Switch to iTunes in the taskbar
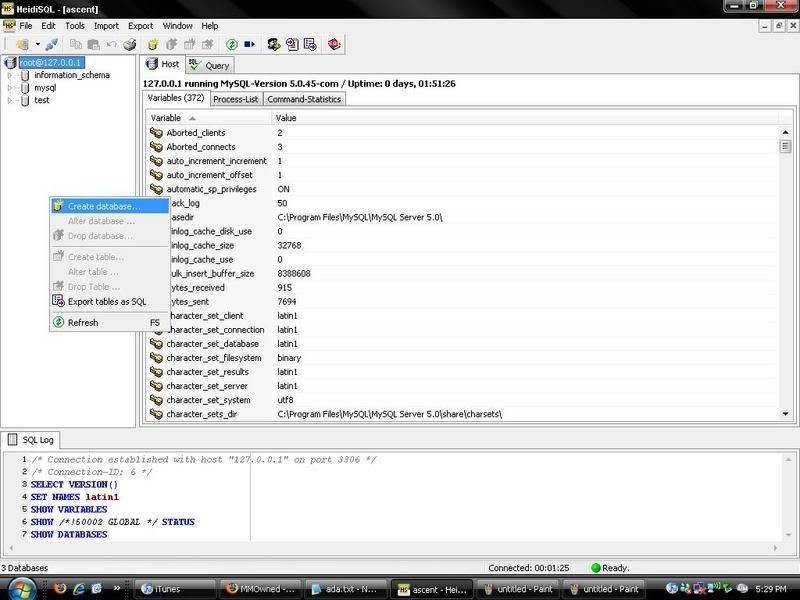Screen dimensions: 800x600 [x=173, y=589]
